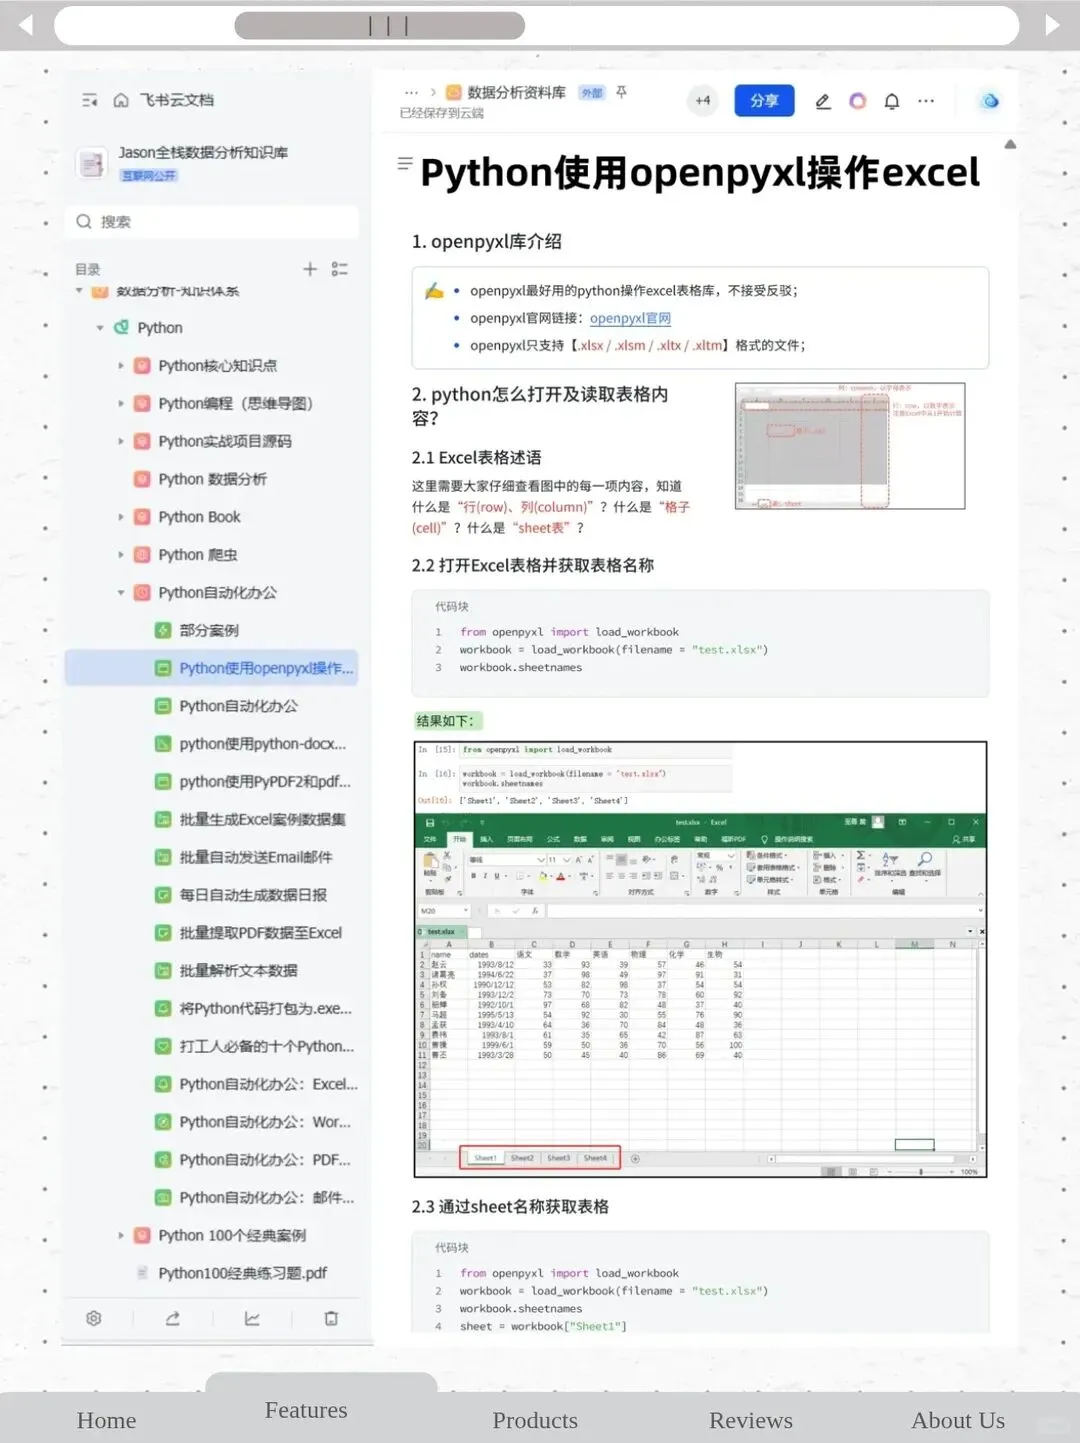Pin the document using the pin icon
This screenshot has width=1080, height=1443.
click(621, 92)
